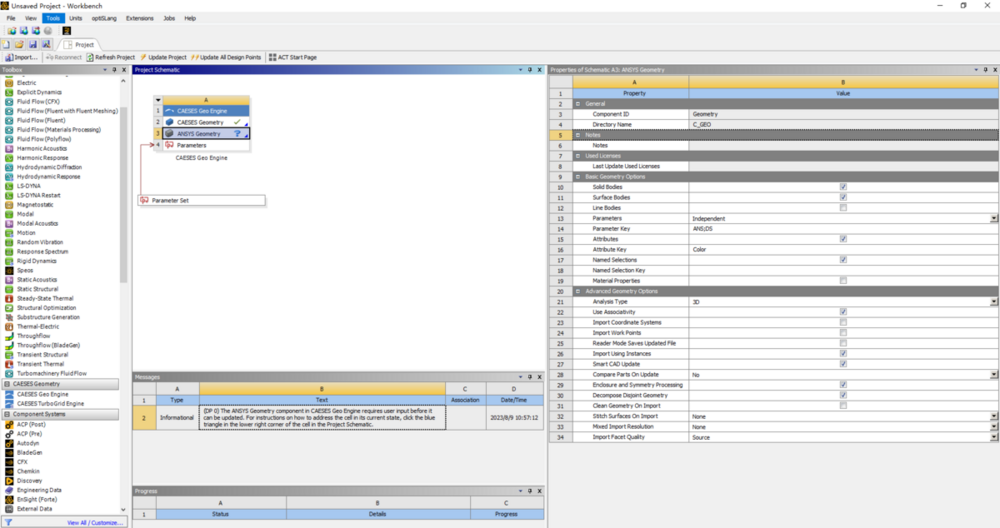Click the greyed-out sphere icon in top toolbar
Image resolution: width=1000 pixels, height=528 pixels.
click(x=48, y=31)
